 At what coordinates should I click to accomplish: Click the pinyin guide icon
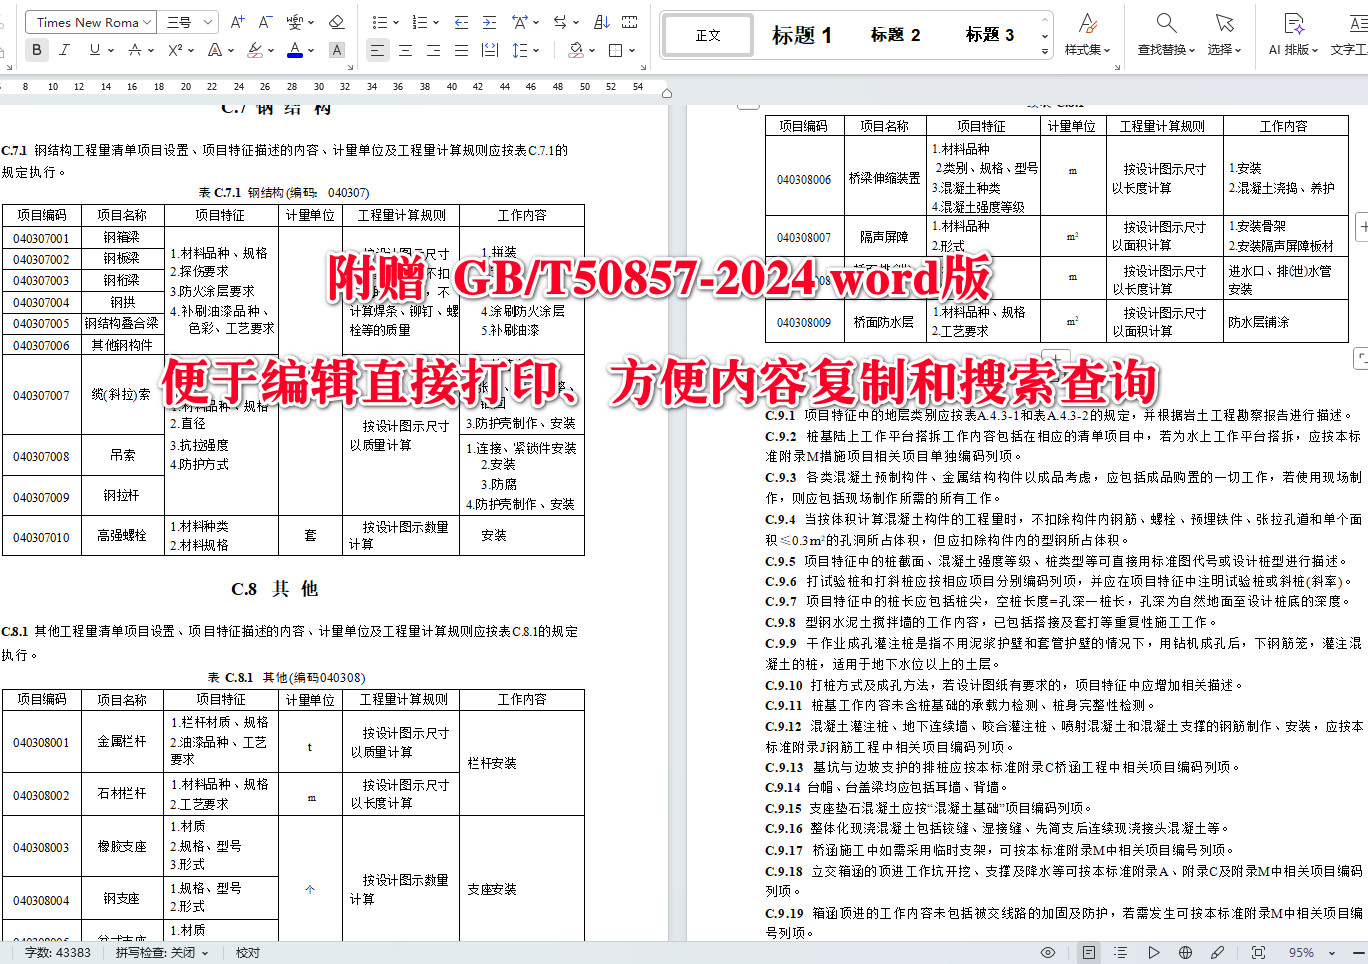point(295,21)
